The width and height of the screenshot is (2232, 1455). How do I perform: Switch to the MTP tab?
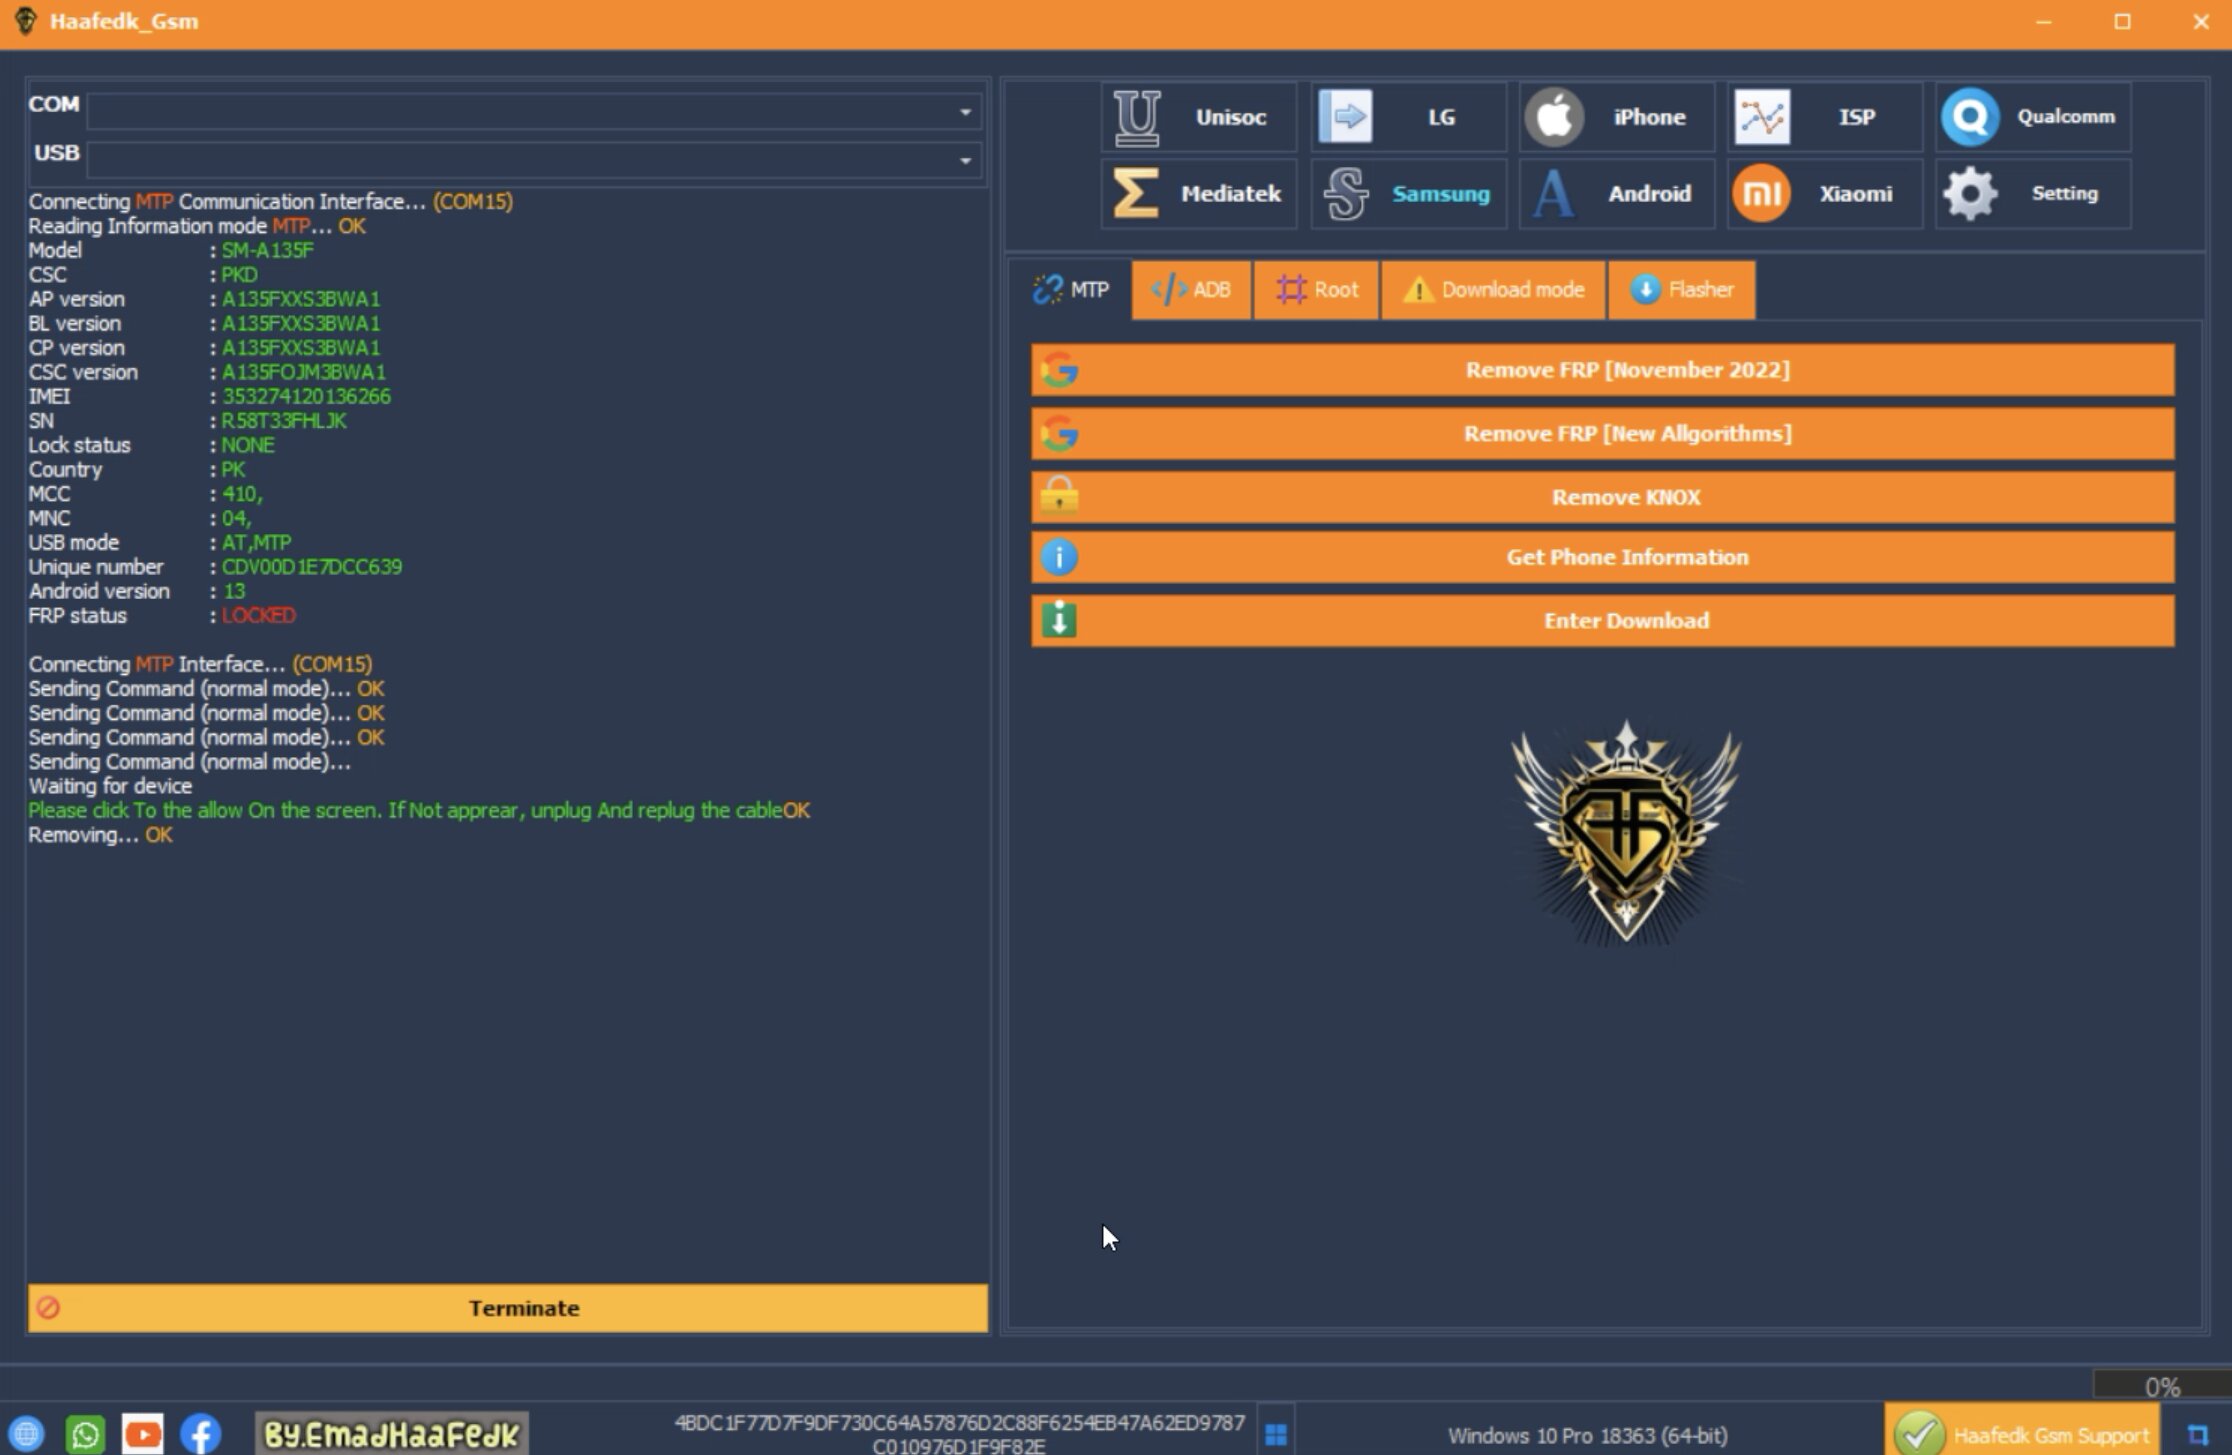click(x=1070, y=290)
